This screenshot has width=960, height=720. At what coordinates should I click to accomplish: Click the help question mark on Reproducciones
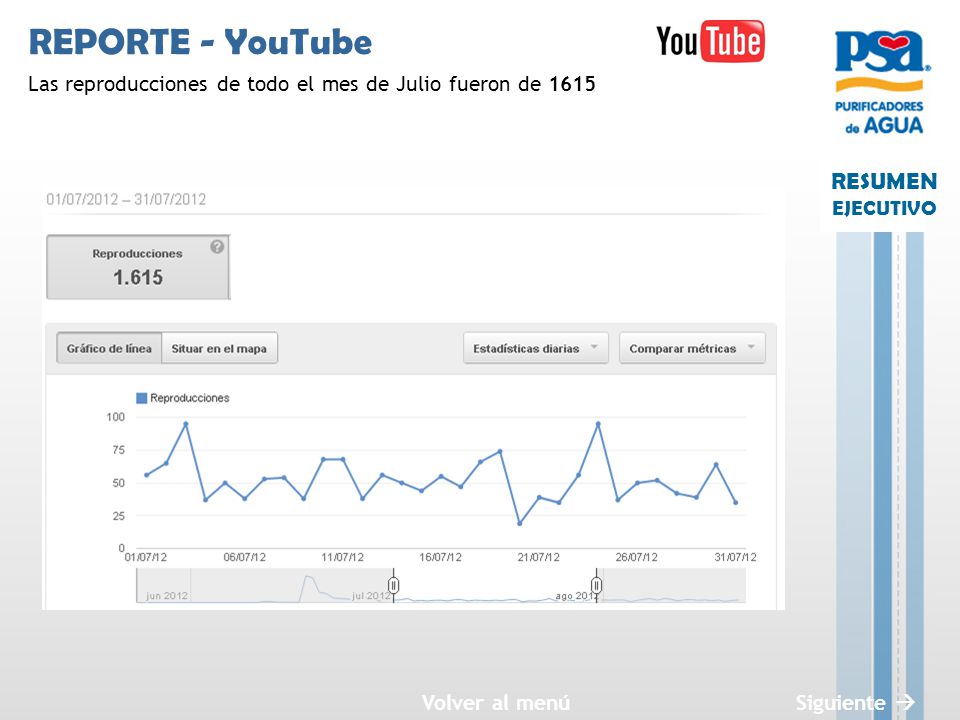click(217, 247)
